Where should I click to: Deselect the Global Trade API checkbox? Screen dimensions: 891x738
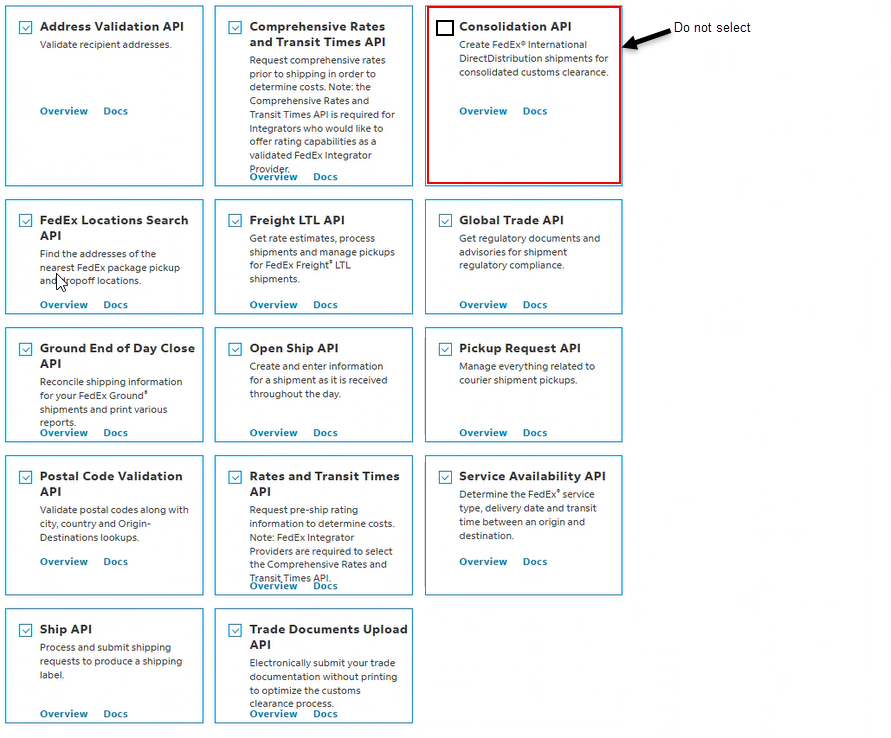pos(445,221)
